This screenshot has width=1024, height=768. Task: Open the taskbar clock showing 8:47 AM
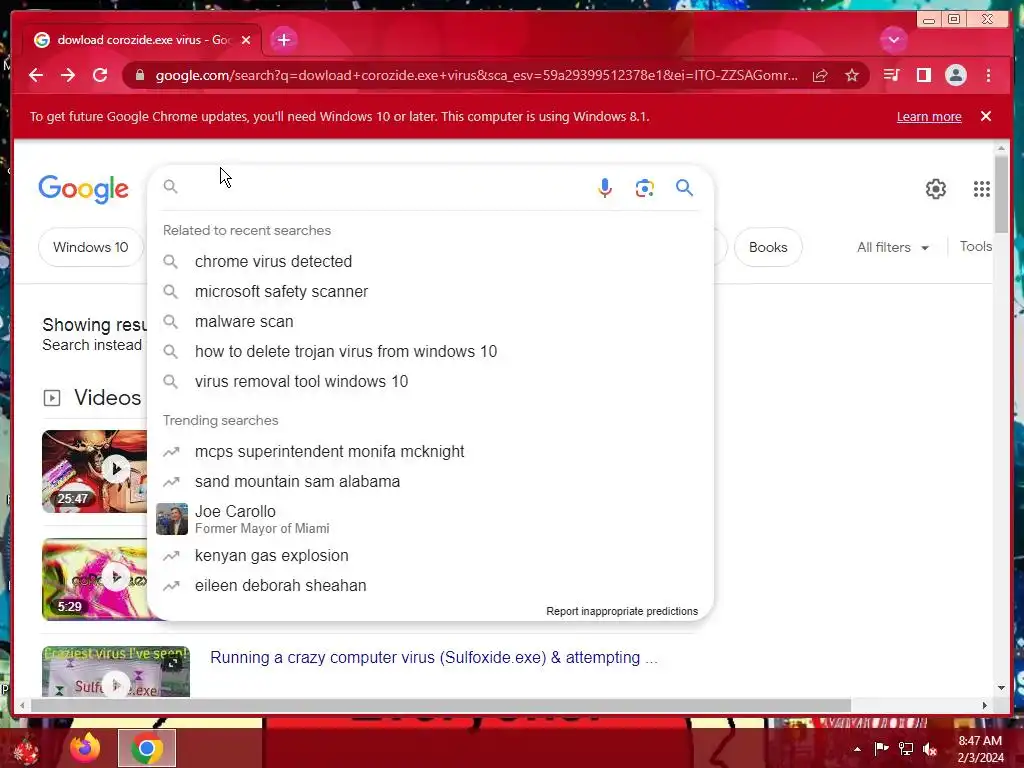tap(980, 749)
